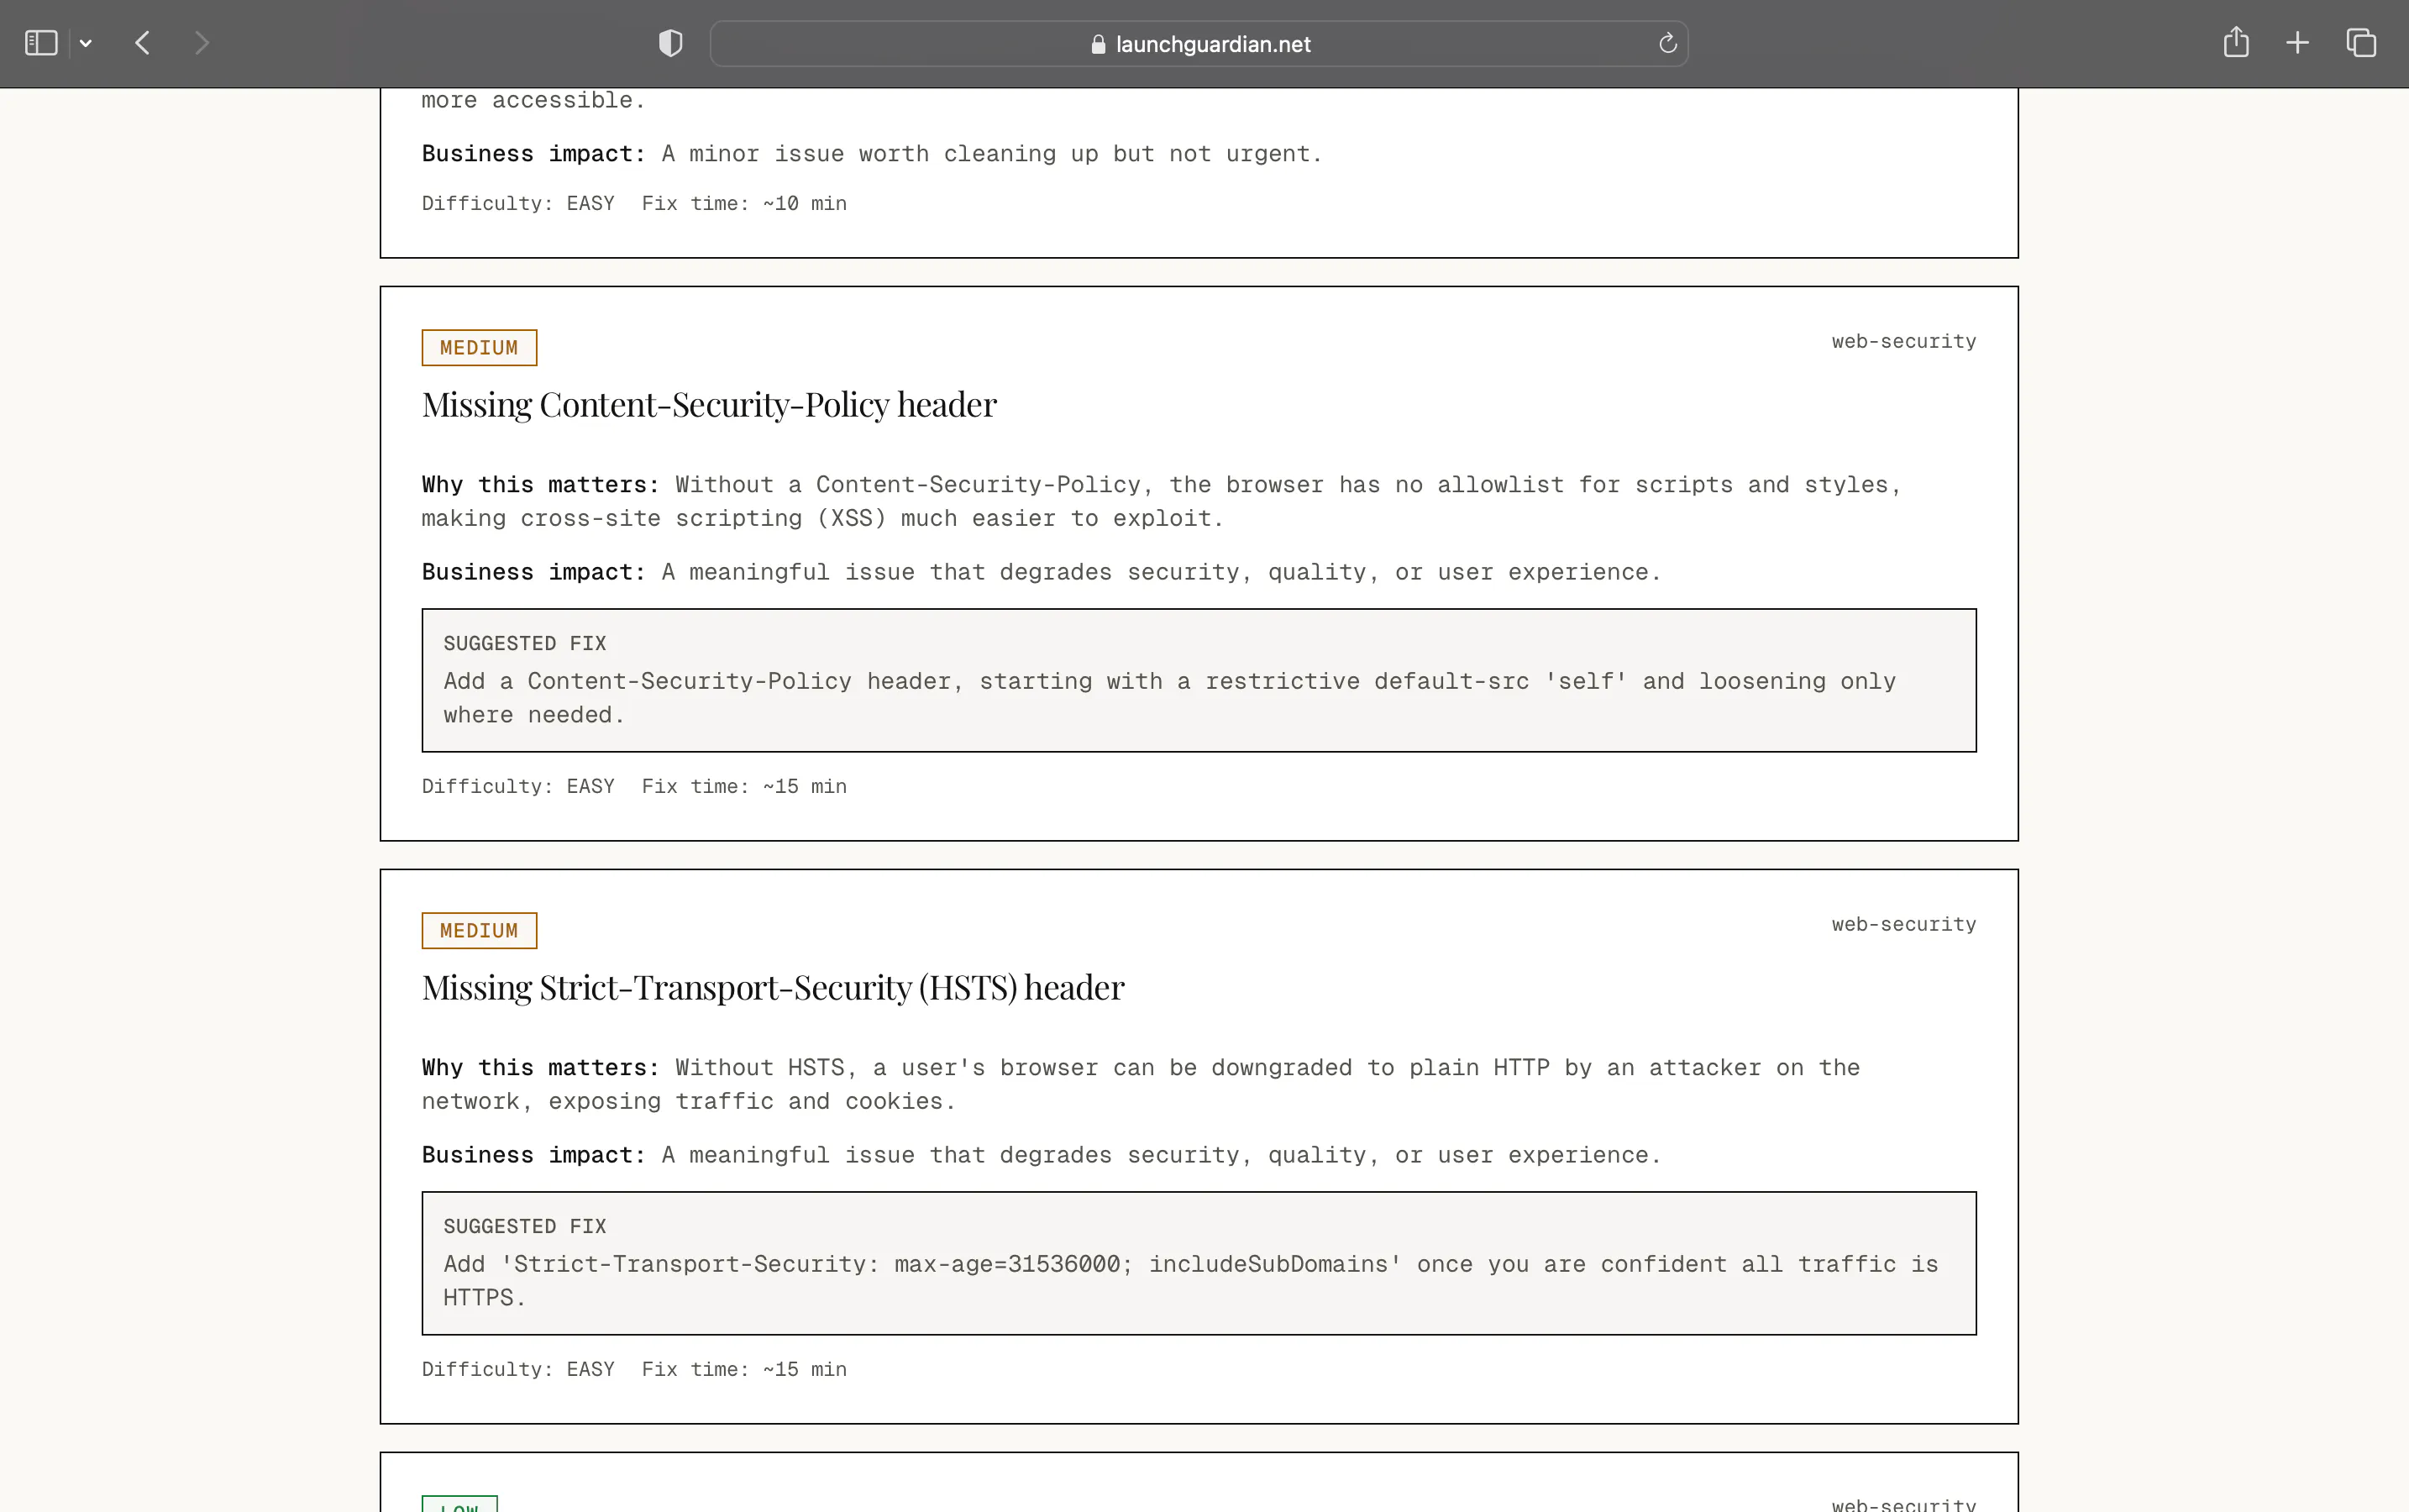This screenshot has height=1512, width=2409.
Task: Click 'more accessible.' text at top
Action: (x=533, y=100)
